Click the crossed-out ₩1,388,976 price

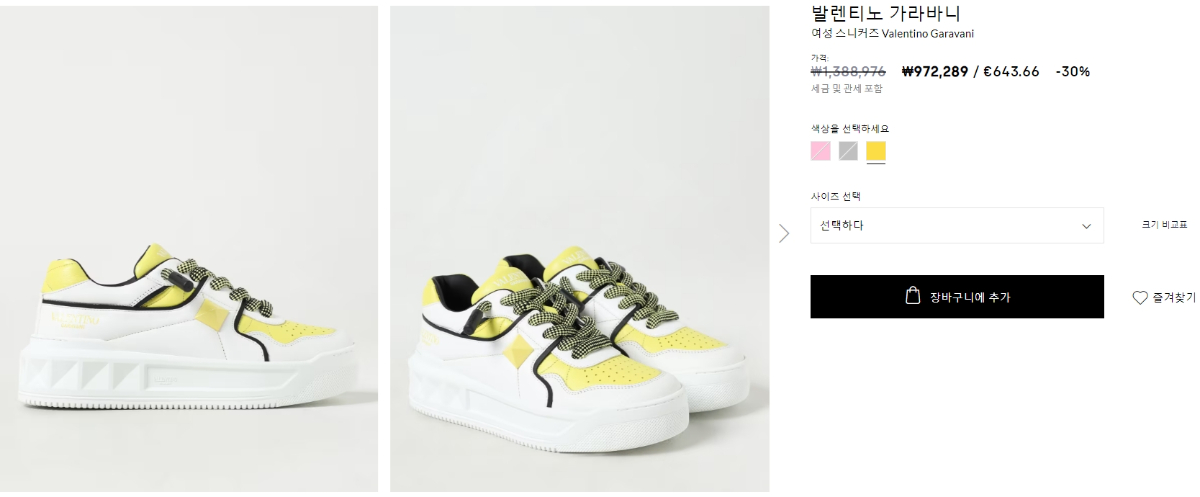click(x=848, y=71)
